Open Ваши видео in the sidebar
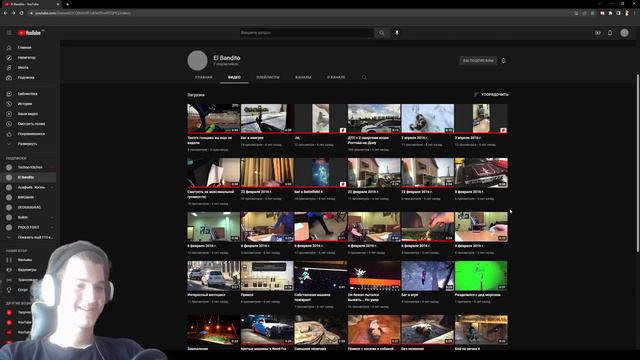 tap(29, 114)
